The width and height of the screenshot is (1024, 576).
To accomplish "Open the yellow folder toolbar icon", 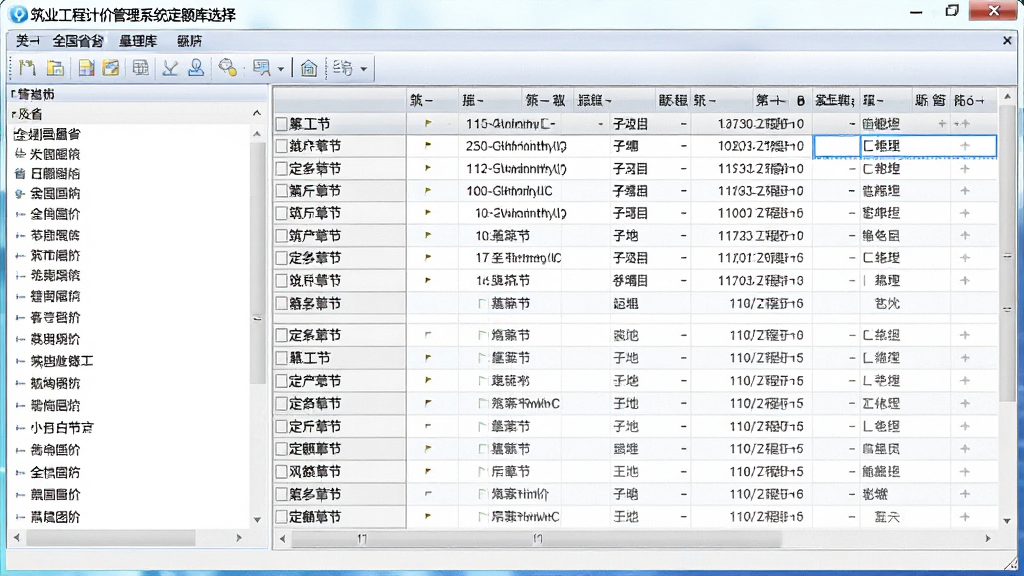I will click(x=56, y=68).
